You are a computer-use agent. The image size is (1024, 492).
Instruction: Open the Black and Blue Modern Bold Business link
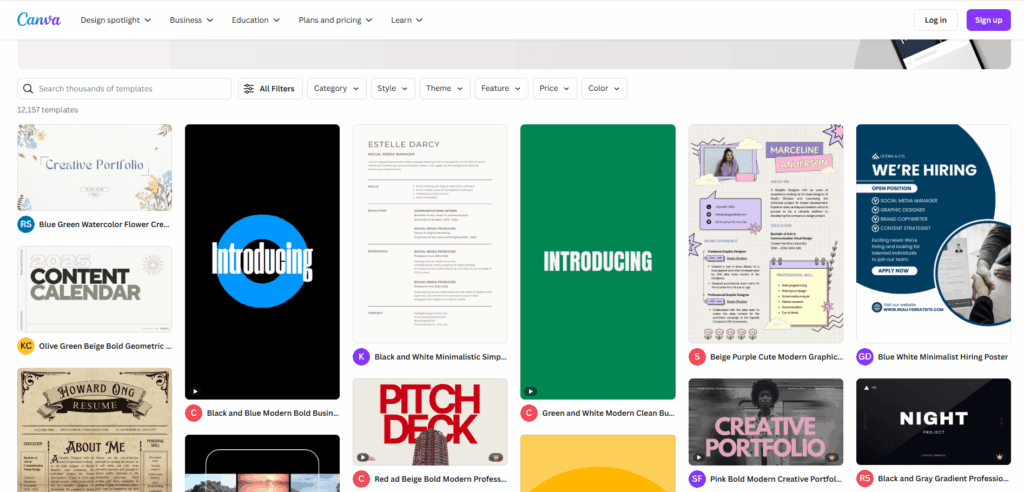[x=273, y=413]
